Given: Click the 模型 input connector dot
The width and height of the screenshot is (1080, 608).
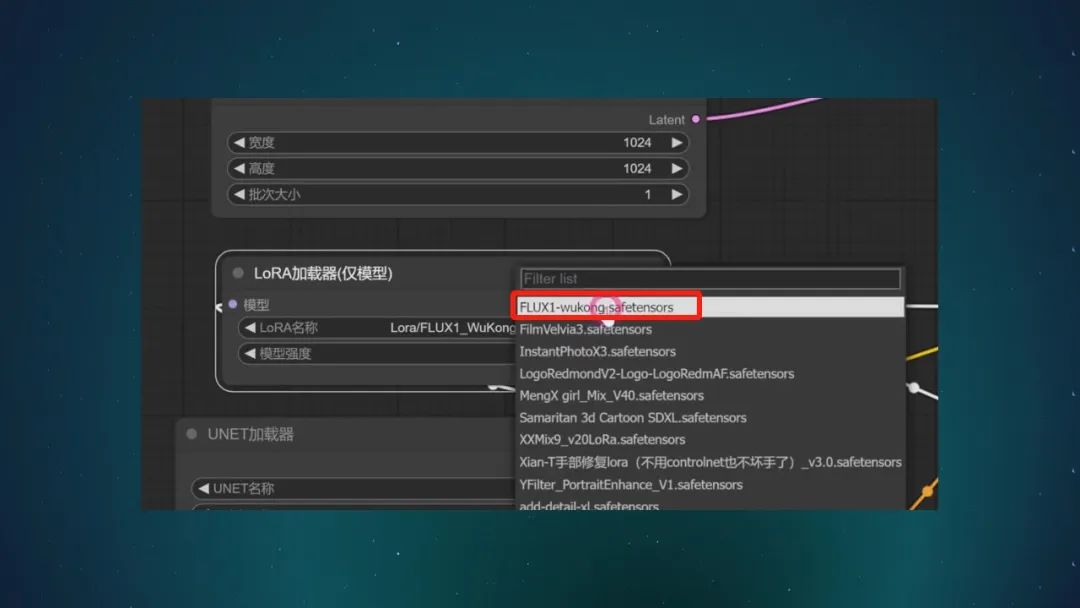Looking at the screenshot, I should (233, 304).
